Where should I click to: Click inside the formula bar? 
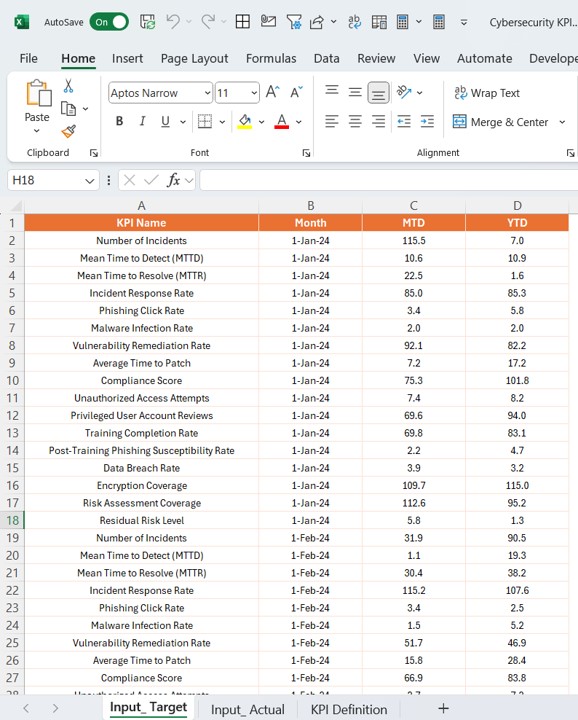388,180
